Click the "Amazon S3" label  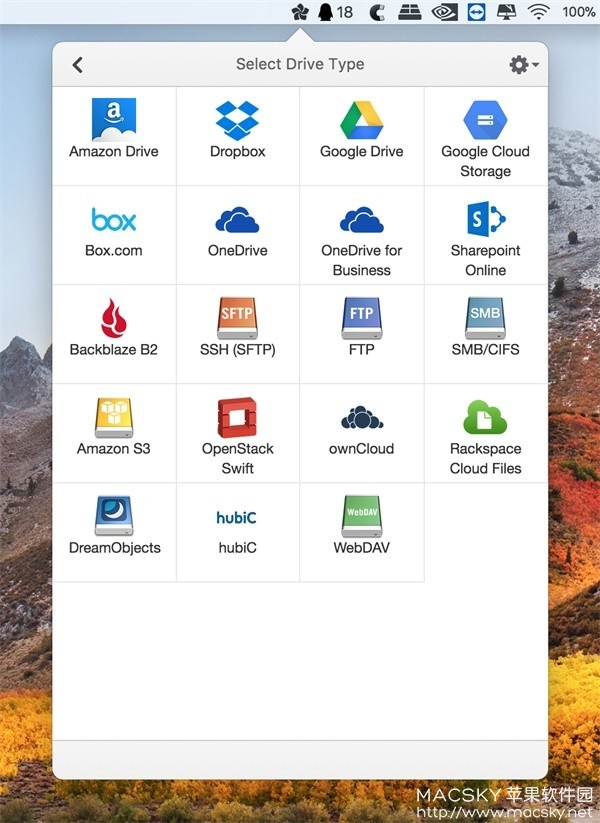[114, 449]
